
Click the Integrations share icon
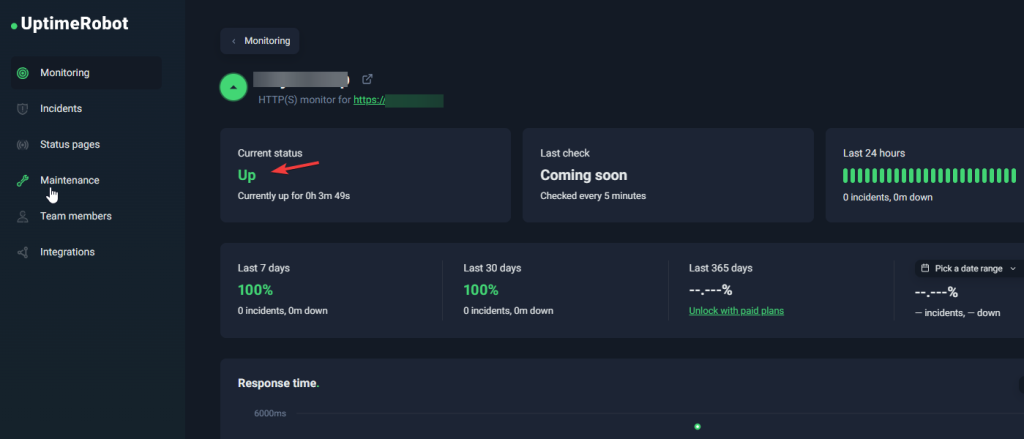(23, 252)
